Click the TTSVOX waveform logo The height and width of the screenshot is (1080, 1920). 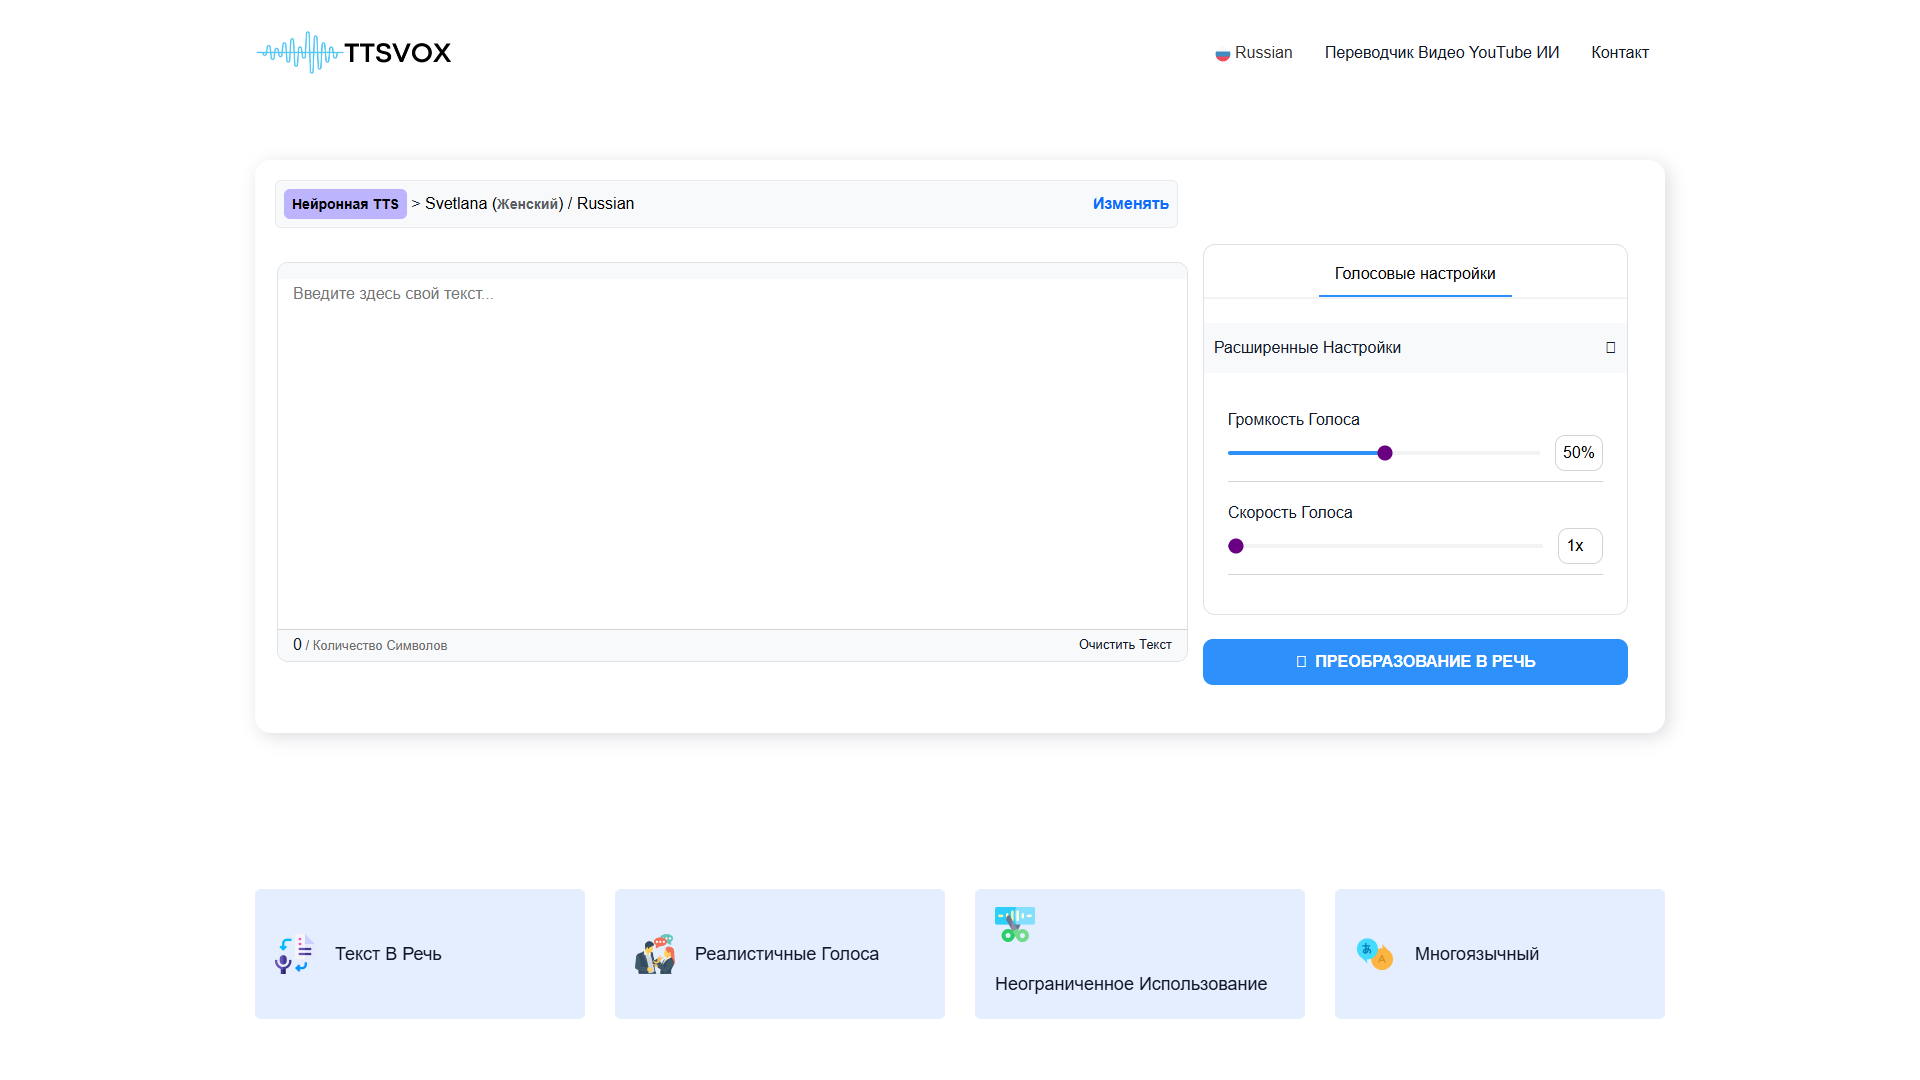[353, 52]
